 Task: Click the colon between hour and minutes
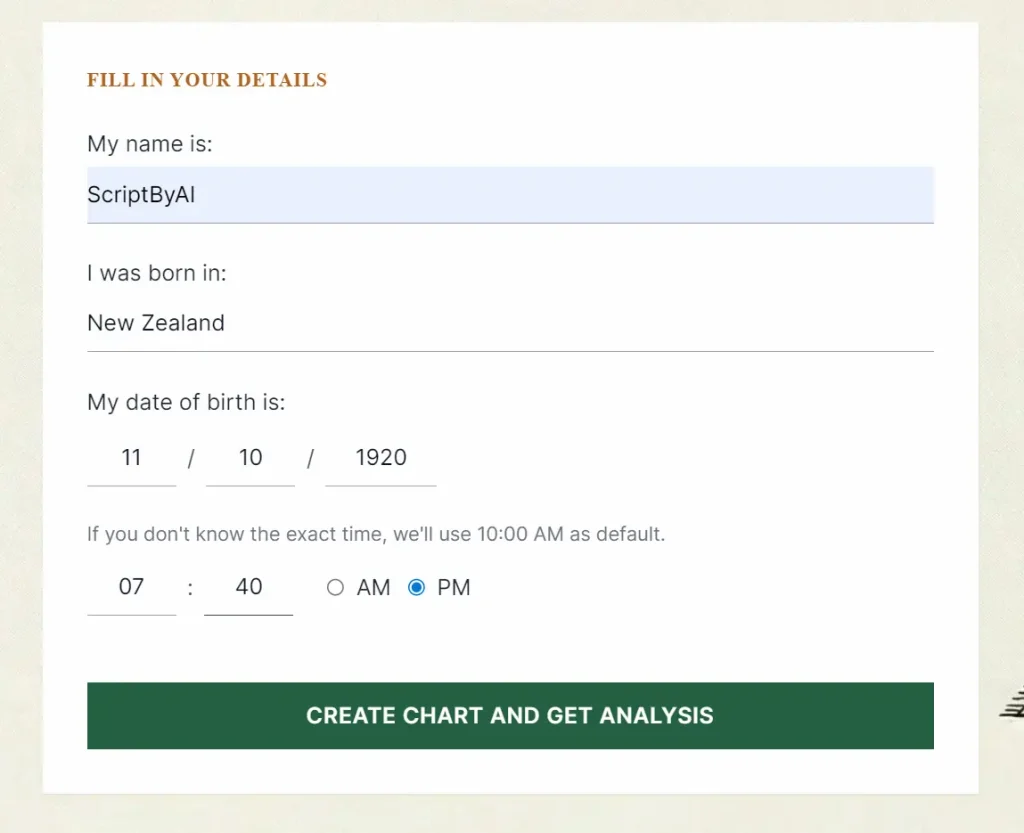[190, 588]
